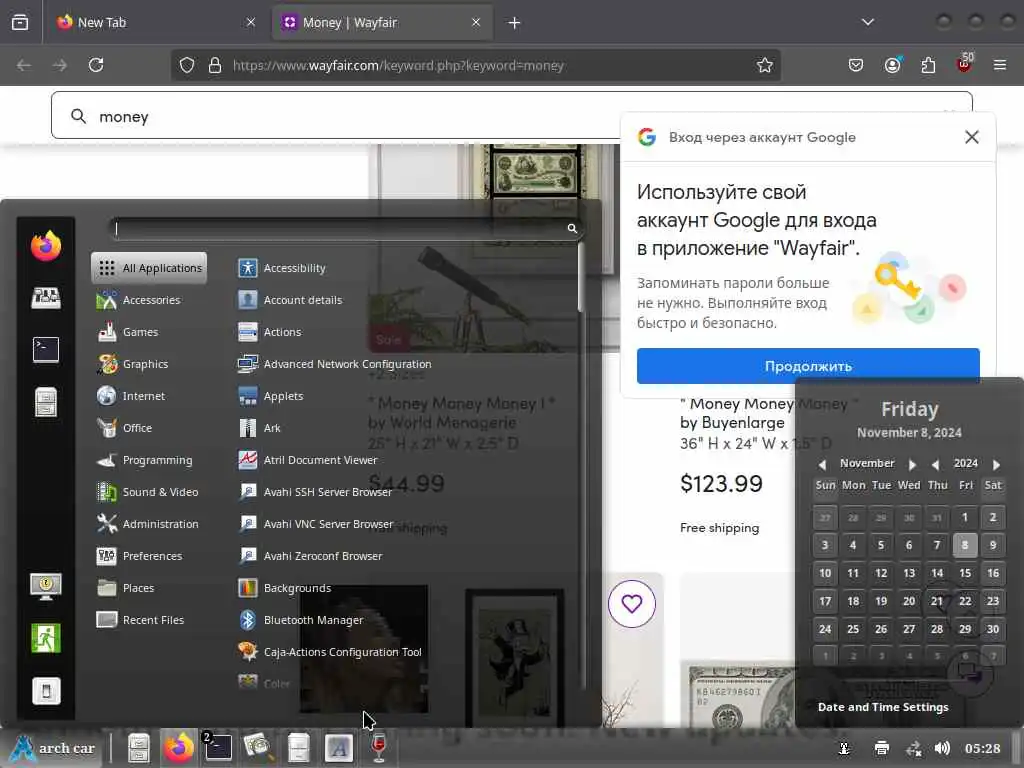Select November 8 highlighted date

pos(965,545)
